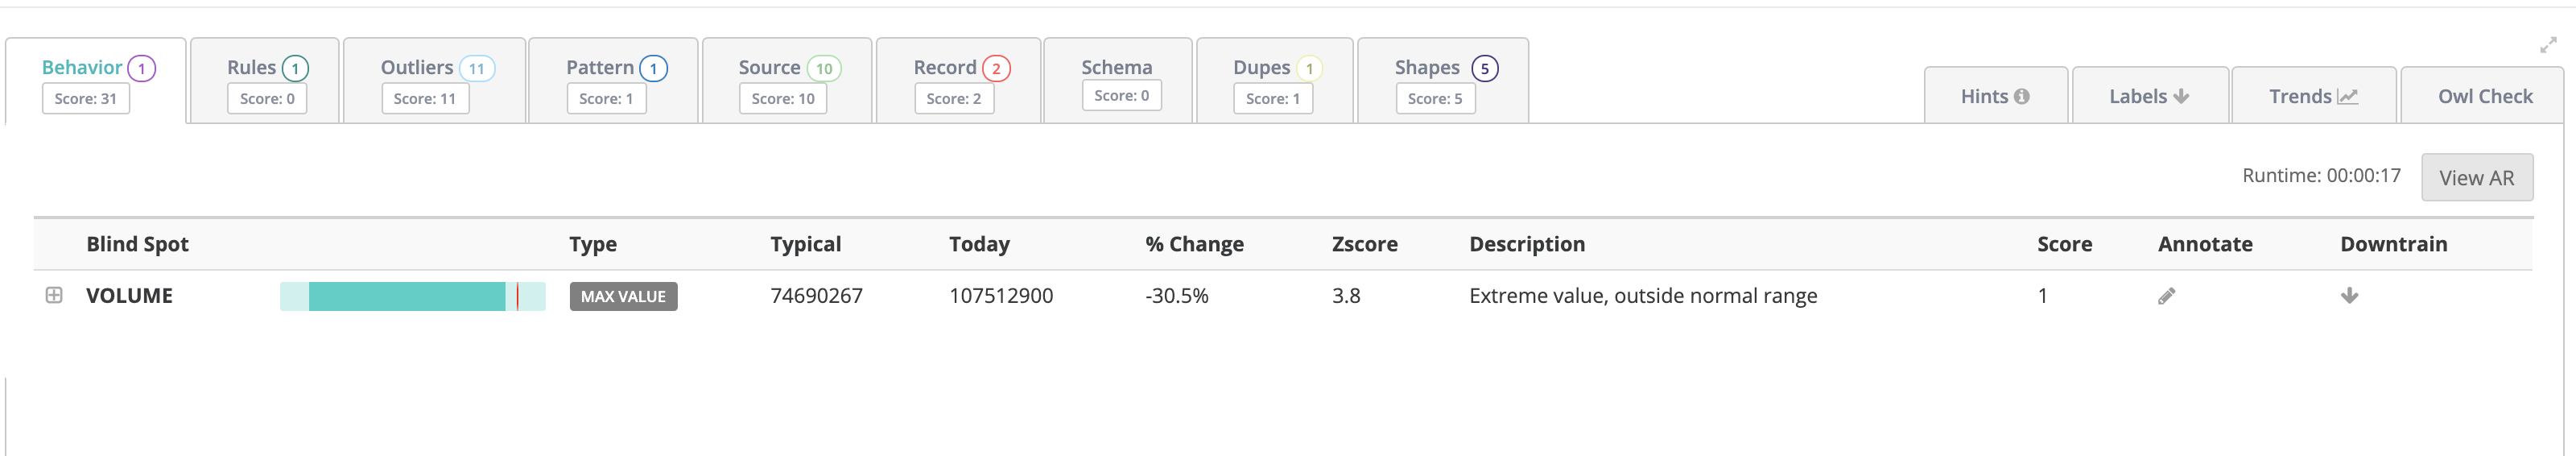The height and width of the screenshot is (456, 2576).
Task: Switch to the Rules tab
Action: coord(251,67)
